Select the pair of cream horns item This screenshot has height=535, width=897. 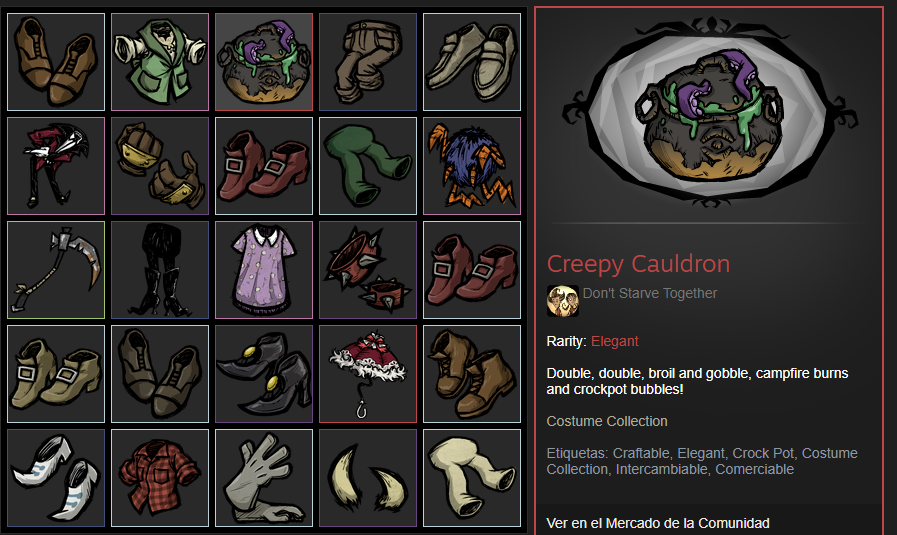[x=368, y=478]
